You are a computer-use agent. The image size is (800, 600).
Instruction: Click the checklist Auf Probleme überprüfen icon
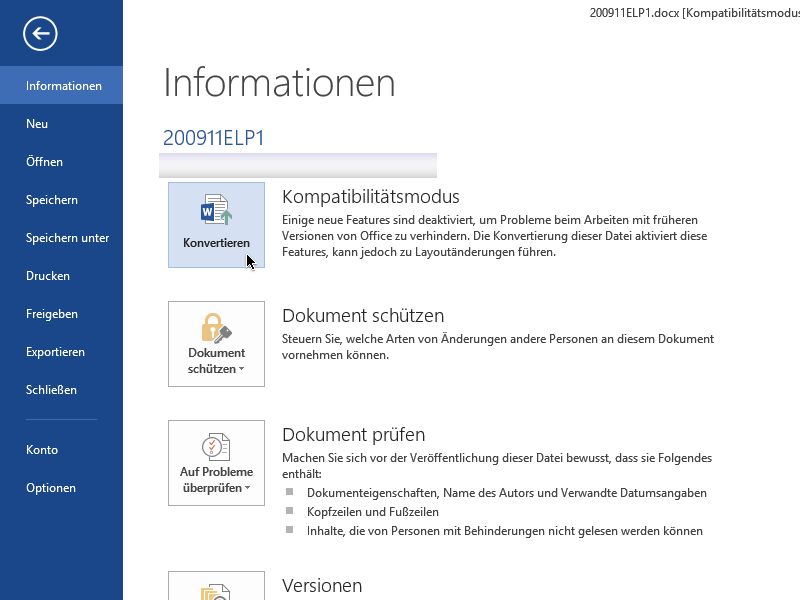click(x=216, y=446)
